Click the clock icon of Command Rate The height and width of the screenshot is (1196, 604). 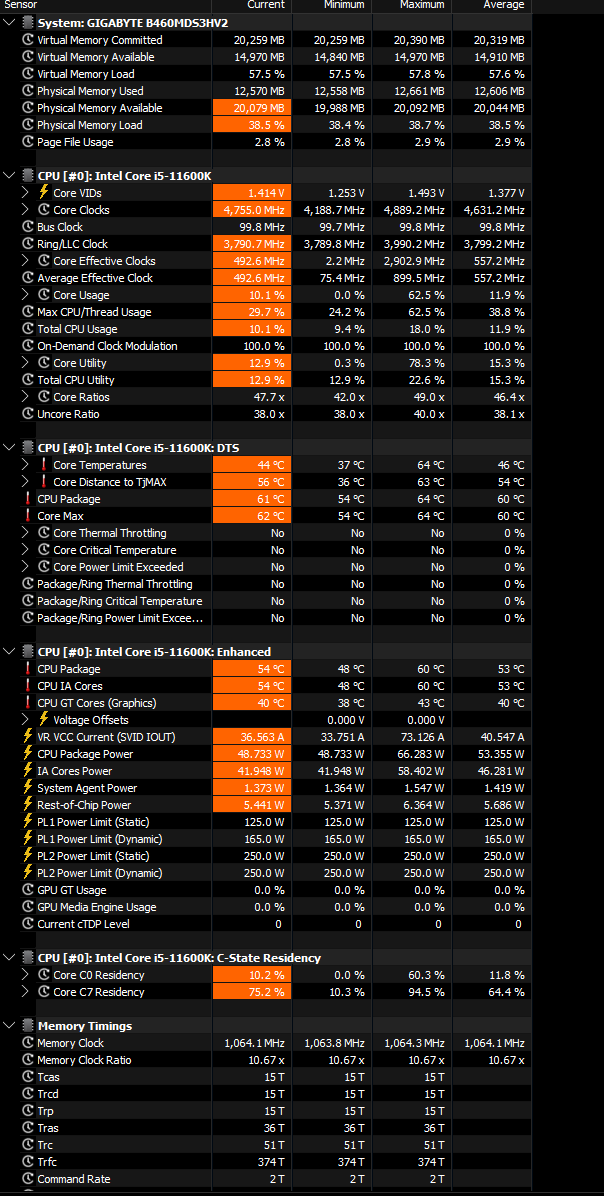pos(27,1179)
